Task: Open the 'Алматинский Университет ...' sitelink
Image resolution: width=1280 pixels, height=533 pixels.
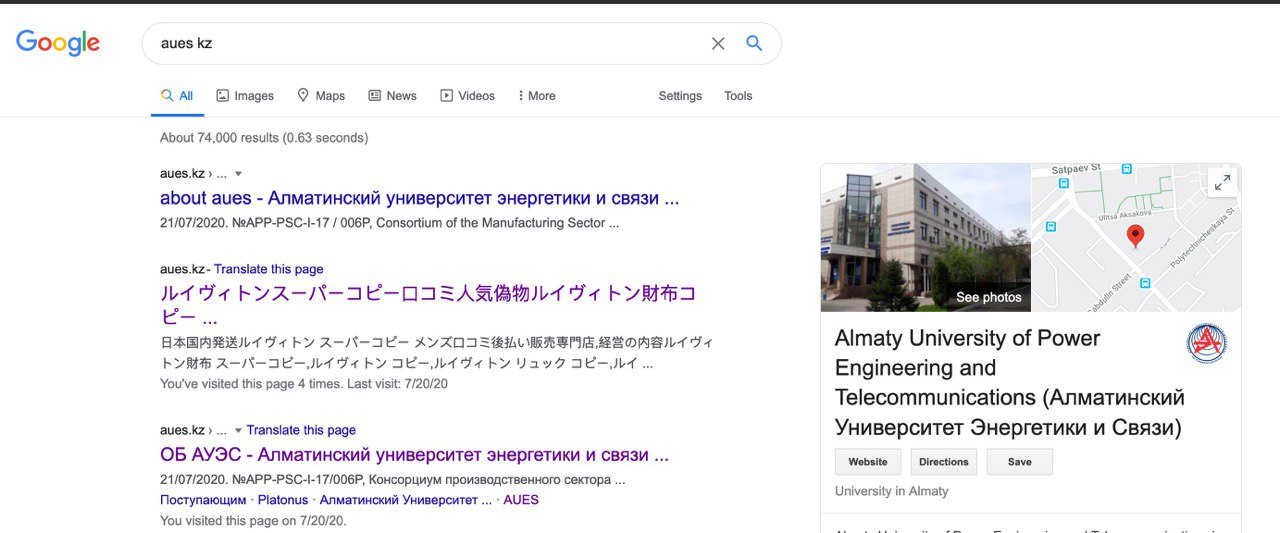Action: pyautogui.click(x=406, y=500)
